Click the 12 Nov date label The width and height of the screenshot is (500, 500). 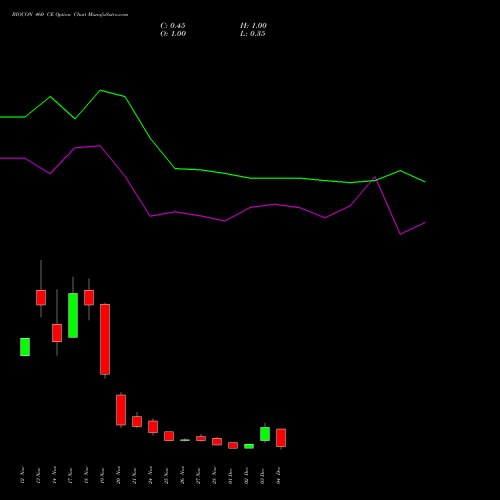[22, 475]
